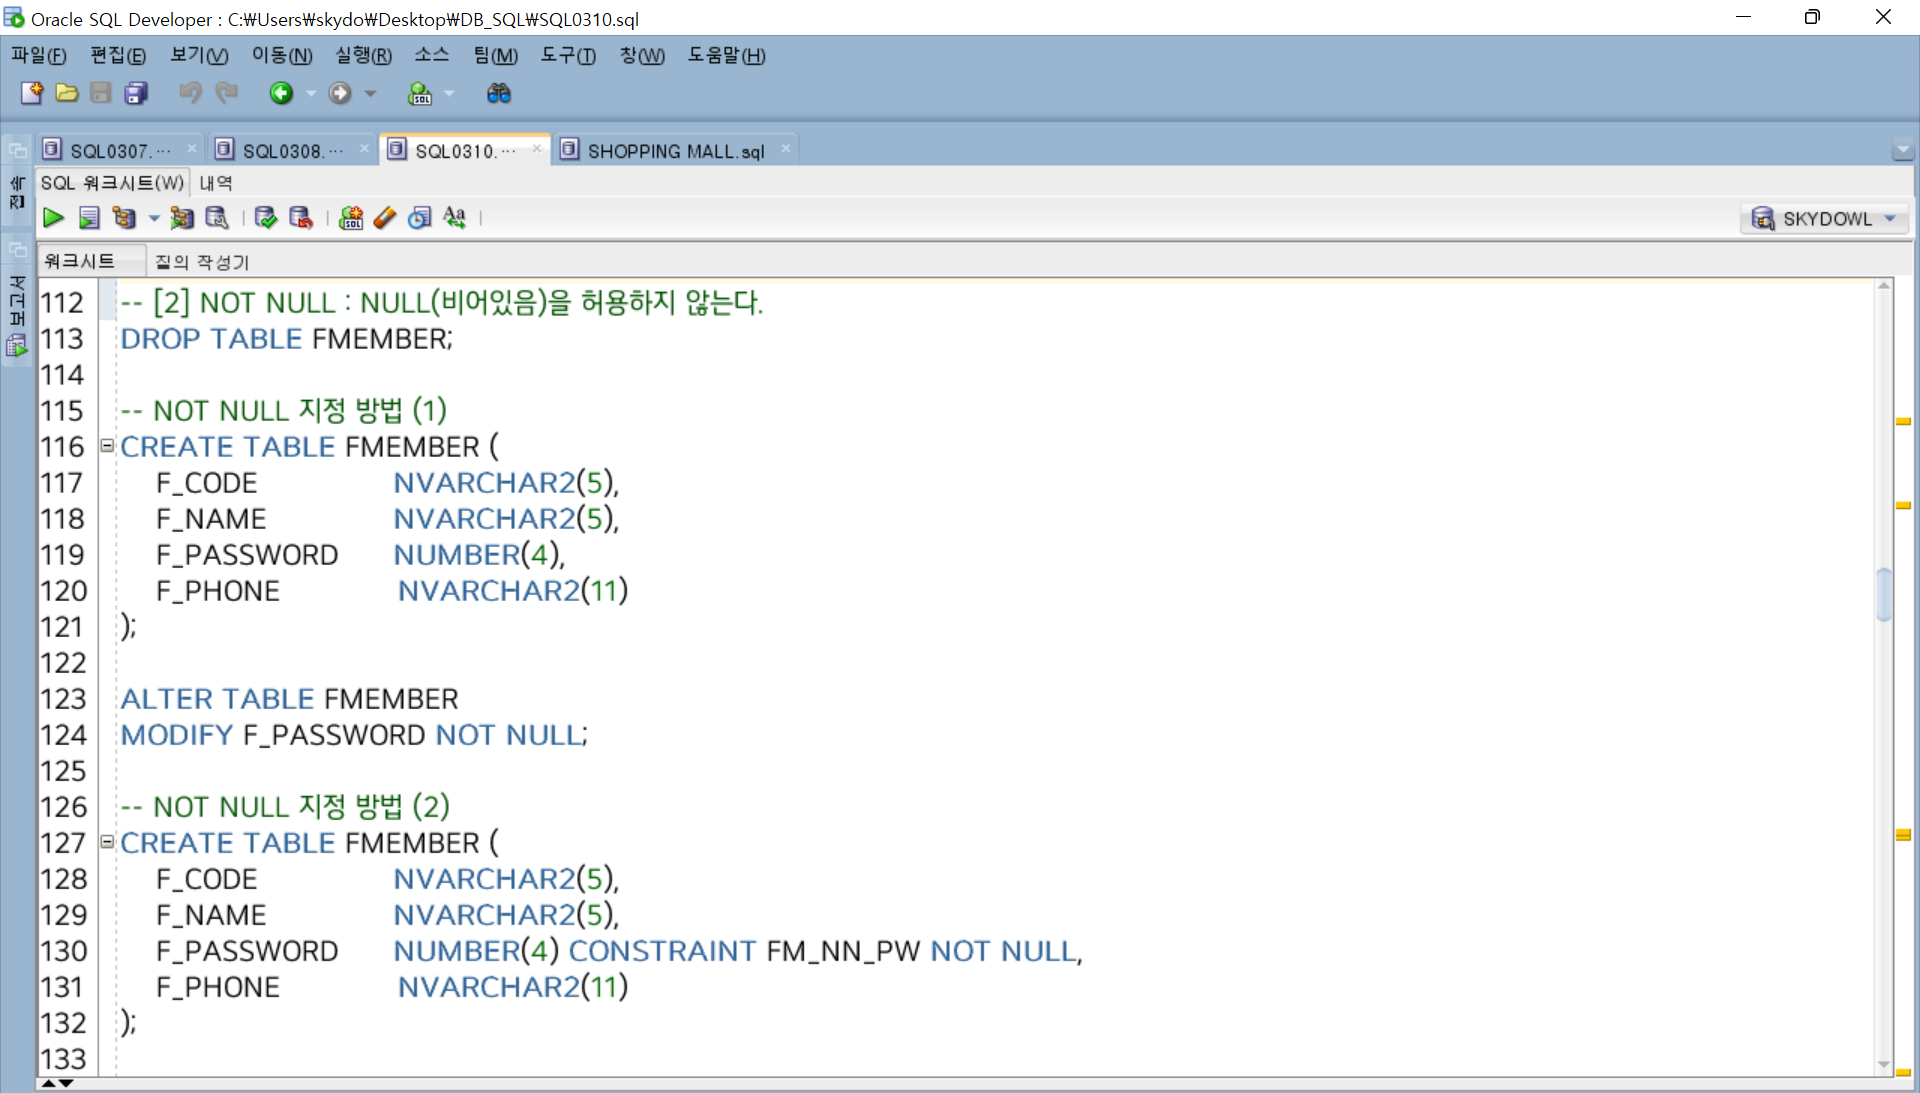Collapse the CREATE TABLE block at line 127
This screenshot has height=1093, width=1920.
click(x=107, y=842)
